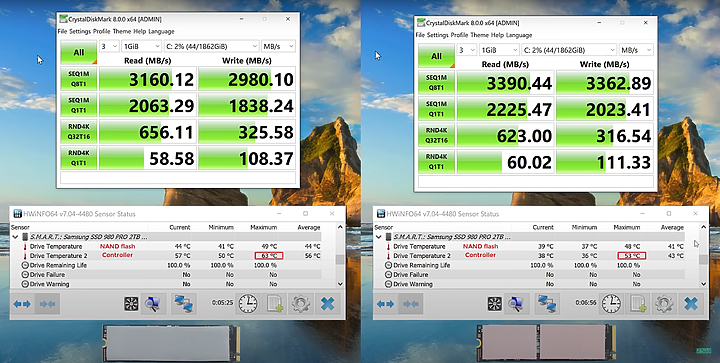Run SEQ1M Q1T1 test beside 2225.47
720x363 pixels.
pyautogui.click(x=436, y=108)
